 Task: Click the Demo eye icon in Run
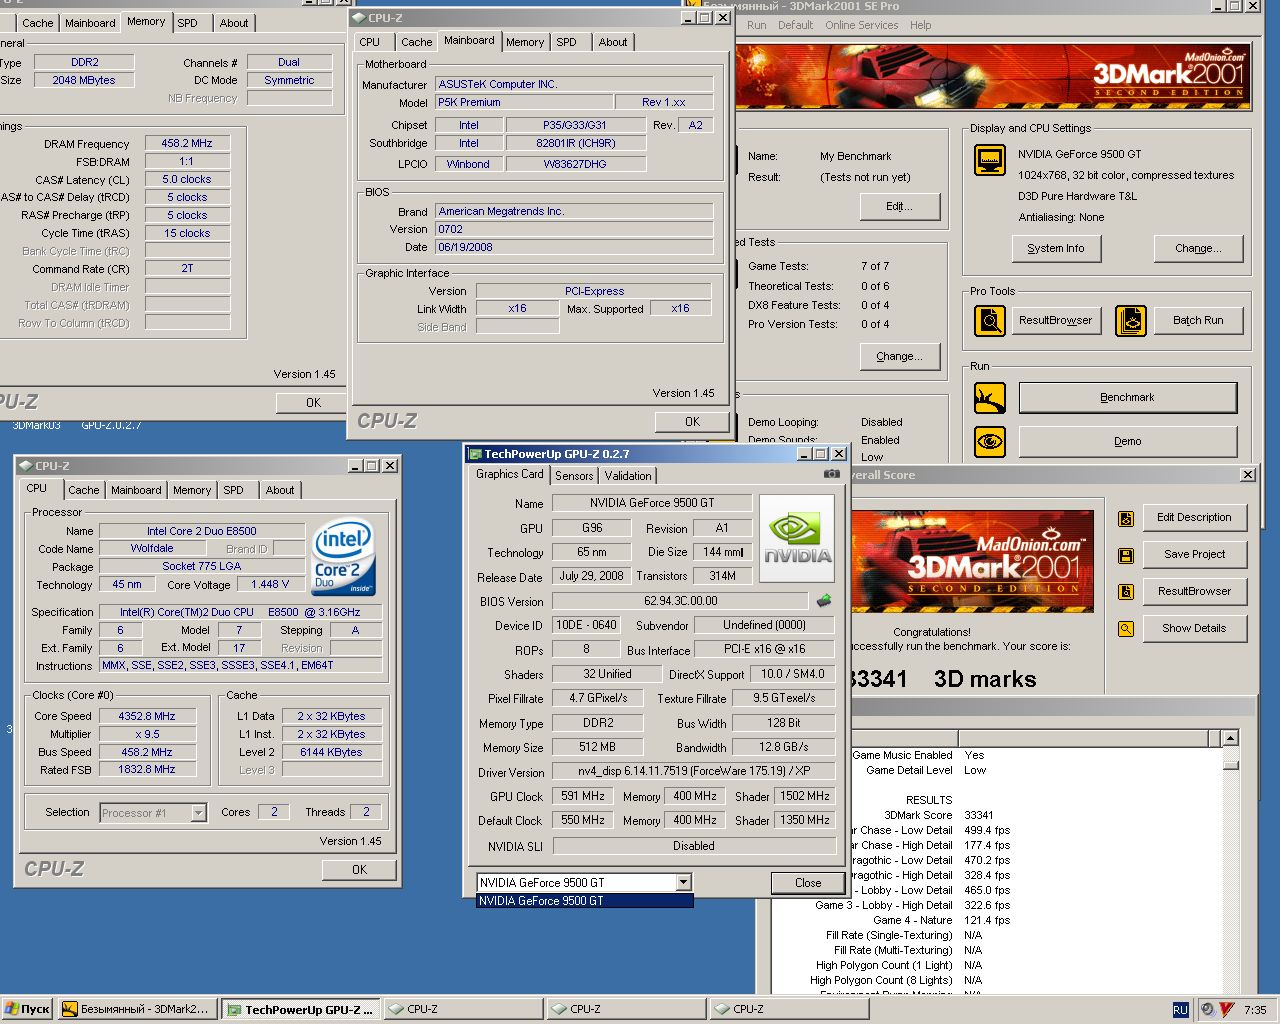[990, 441]
